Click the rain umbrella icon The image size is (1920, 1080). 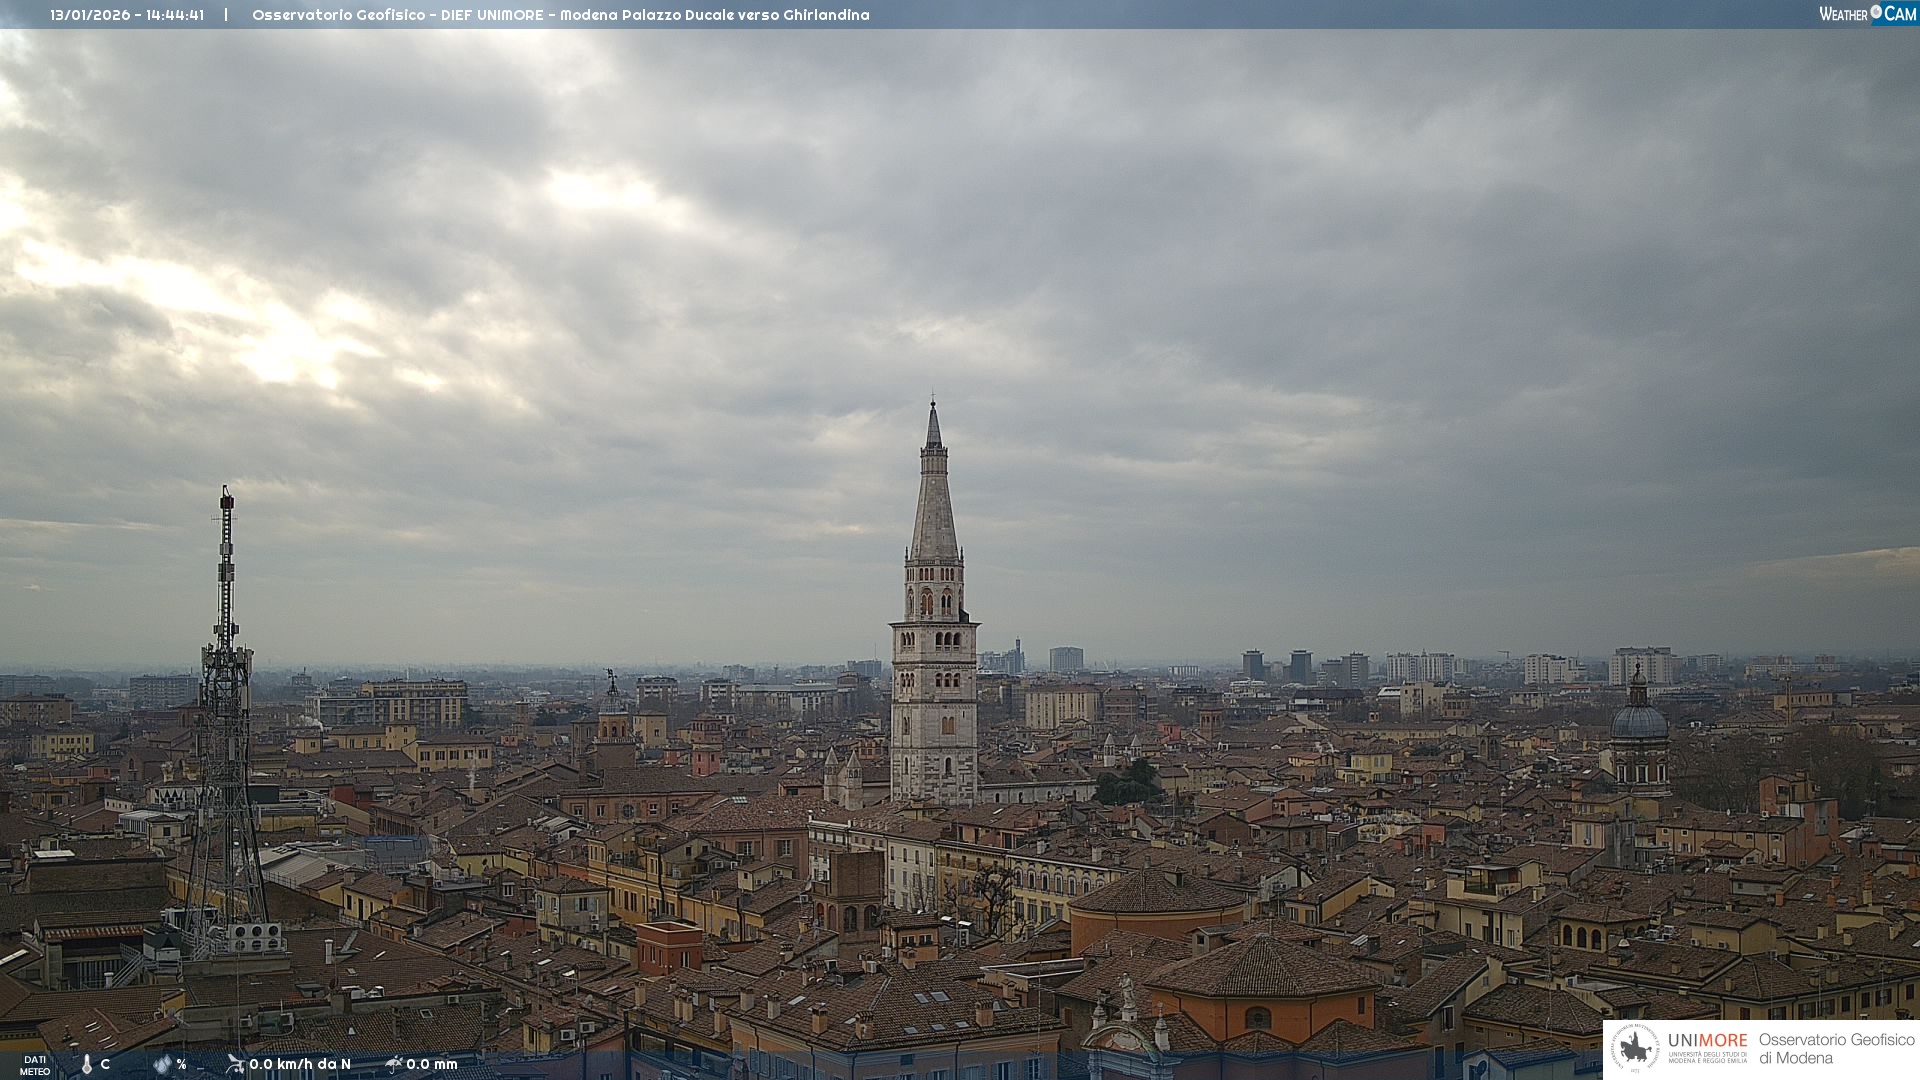pyautogui.click(x=394, y=1064)
